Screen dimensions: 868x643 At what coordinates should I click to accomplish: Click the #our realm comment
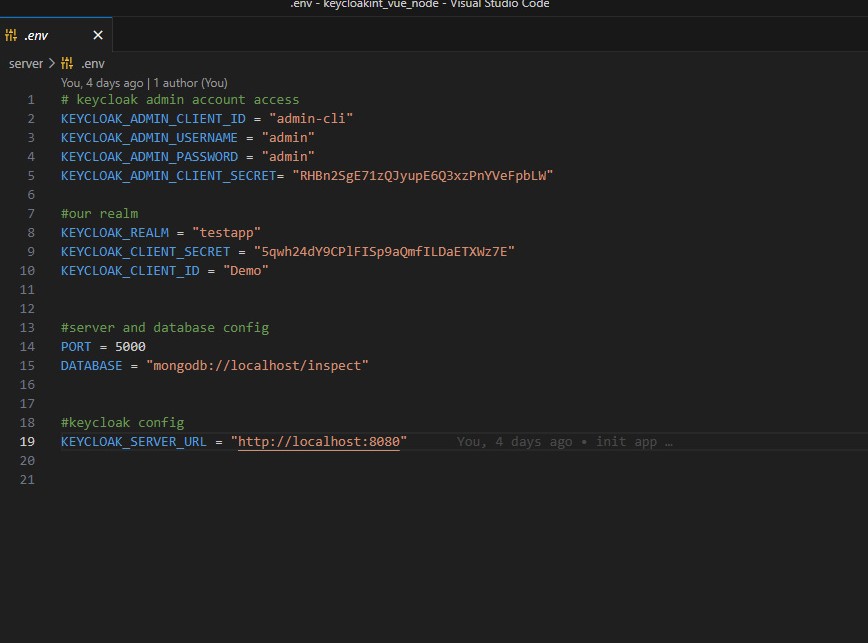tap(100, 214)
